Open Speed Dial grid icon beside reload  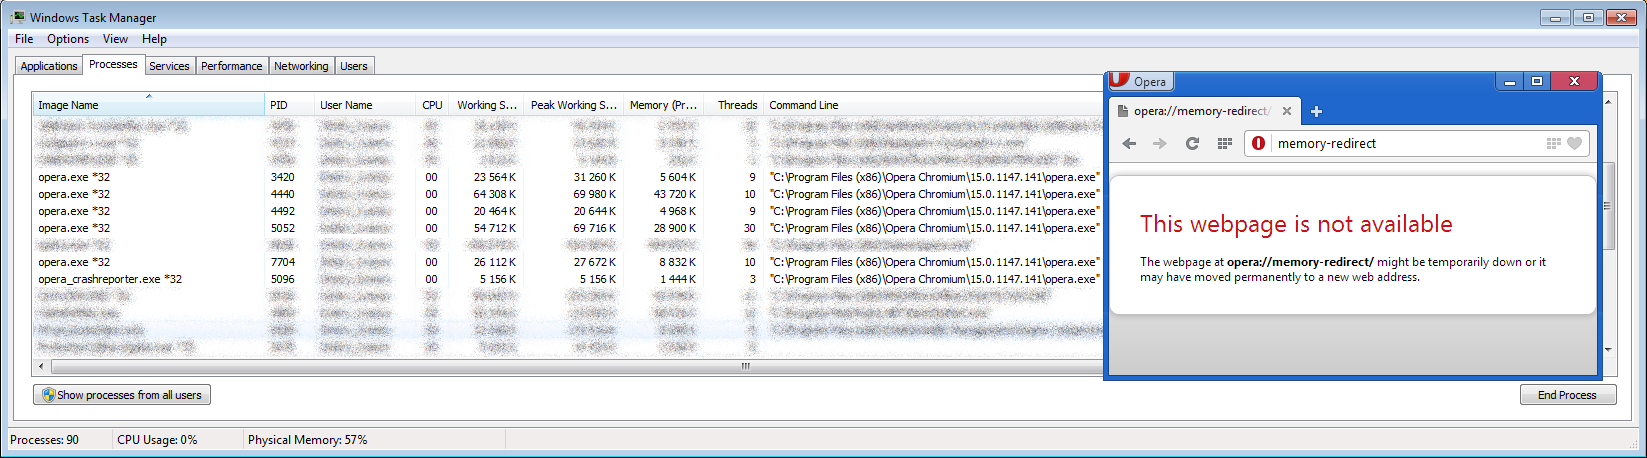point(1224,144)
